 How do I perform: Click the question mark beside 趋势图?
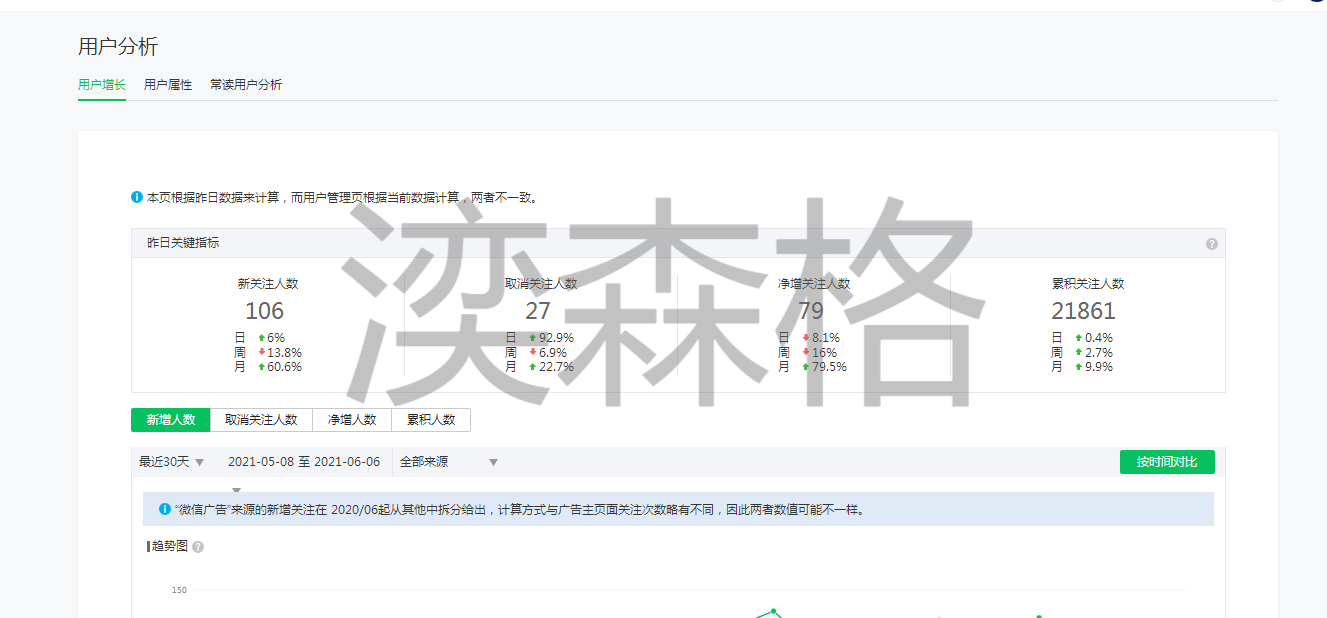[x=198, y=547]
